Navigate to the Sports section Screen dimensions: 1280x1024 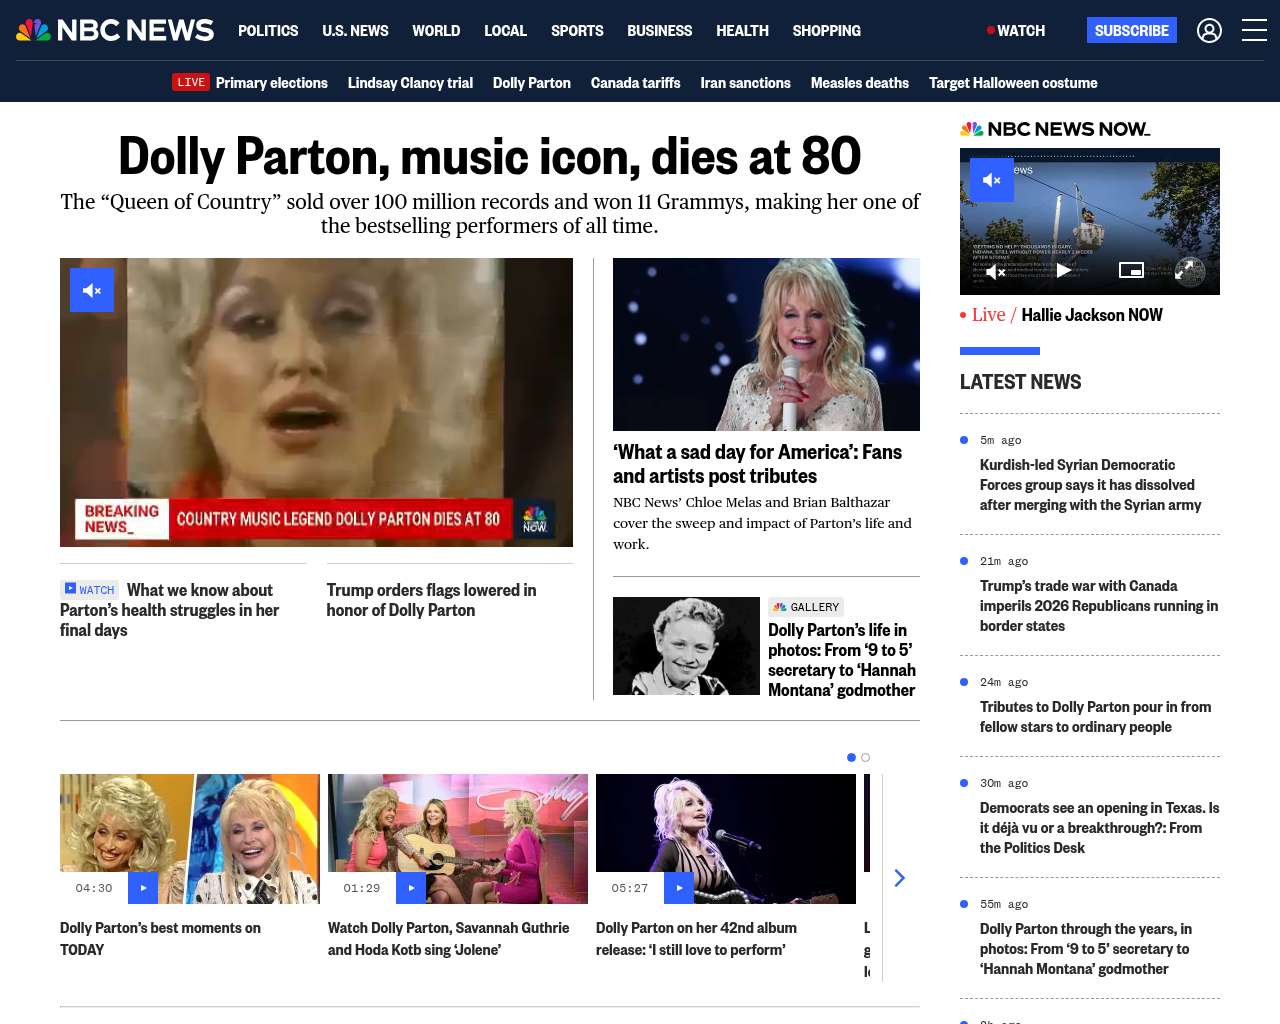(577, 31)
